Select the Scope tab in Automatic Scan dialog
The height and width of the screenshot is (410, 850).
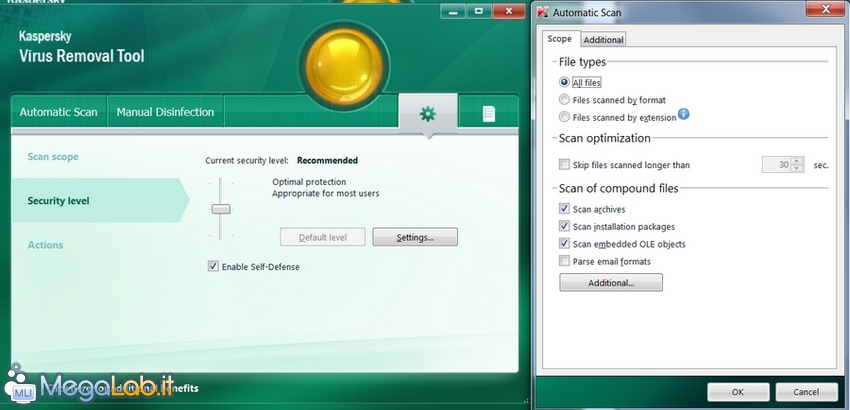click(x=559, y=39)
